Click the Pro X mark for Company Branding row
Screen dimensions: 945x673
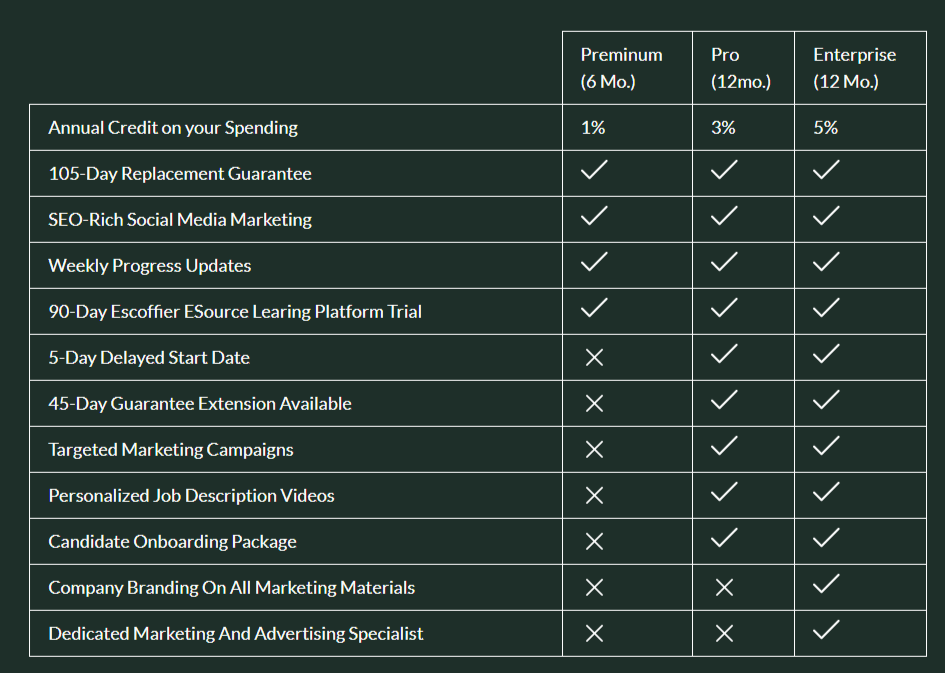[x=724, y=588]
